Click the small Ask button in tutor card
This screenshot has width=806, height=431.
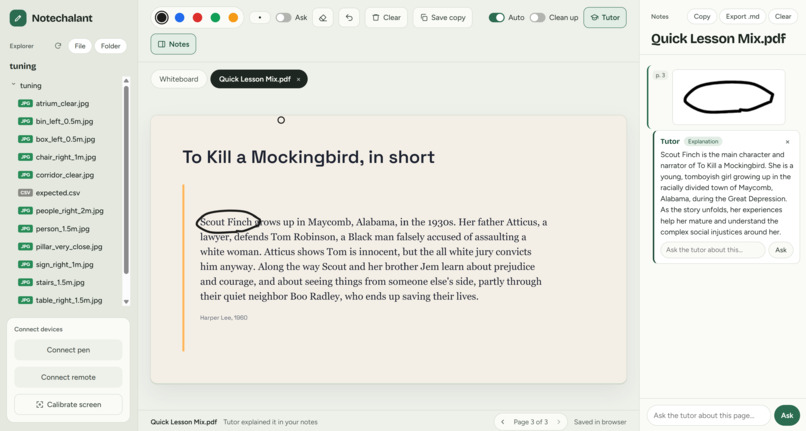[x=781, y=250]
